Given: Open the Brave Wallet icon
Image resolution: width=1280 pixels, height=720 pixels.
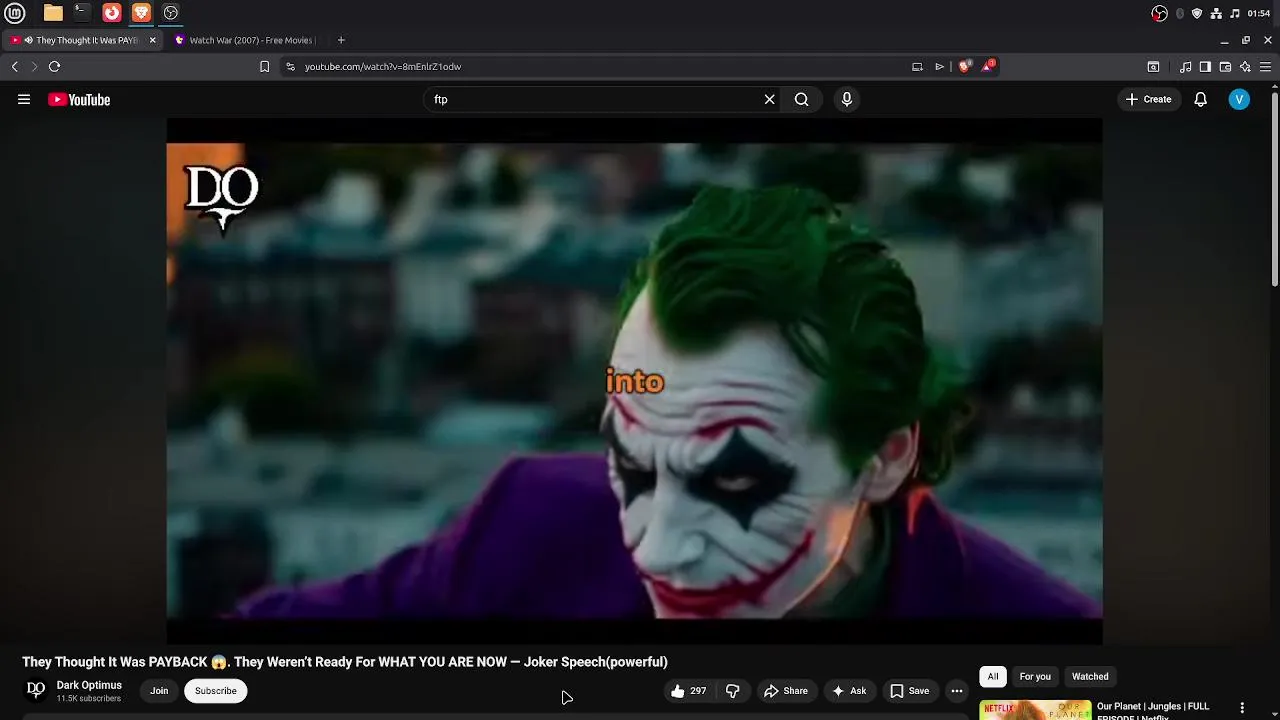Looking at the screenshot, I should tap(1225, 67).
